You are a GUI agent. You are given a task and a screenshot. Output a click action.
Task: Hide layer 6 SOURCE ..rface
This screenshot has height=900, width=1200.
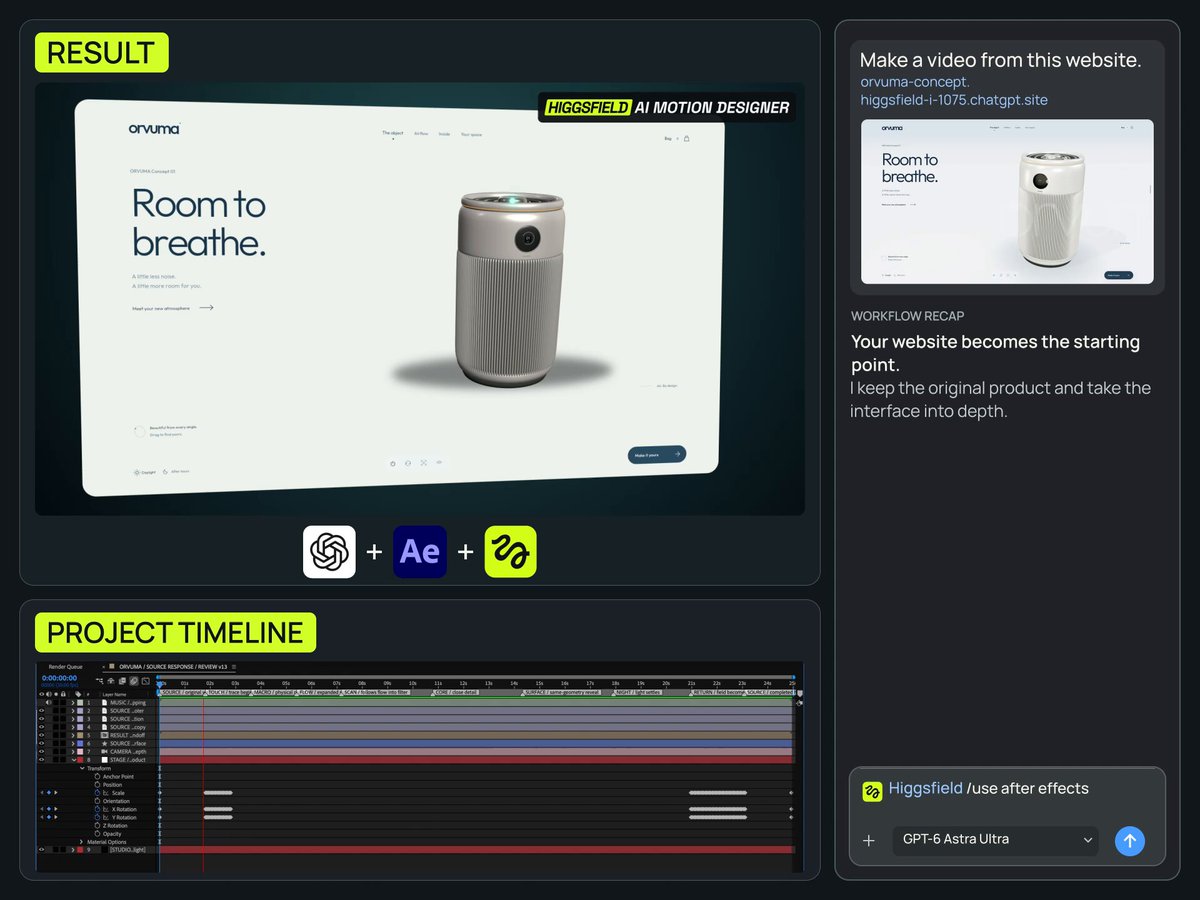click(41, 743)
